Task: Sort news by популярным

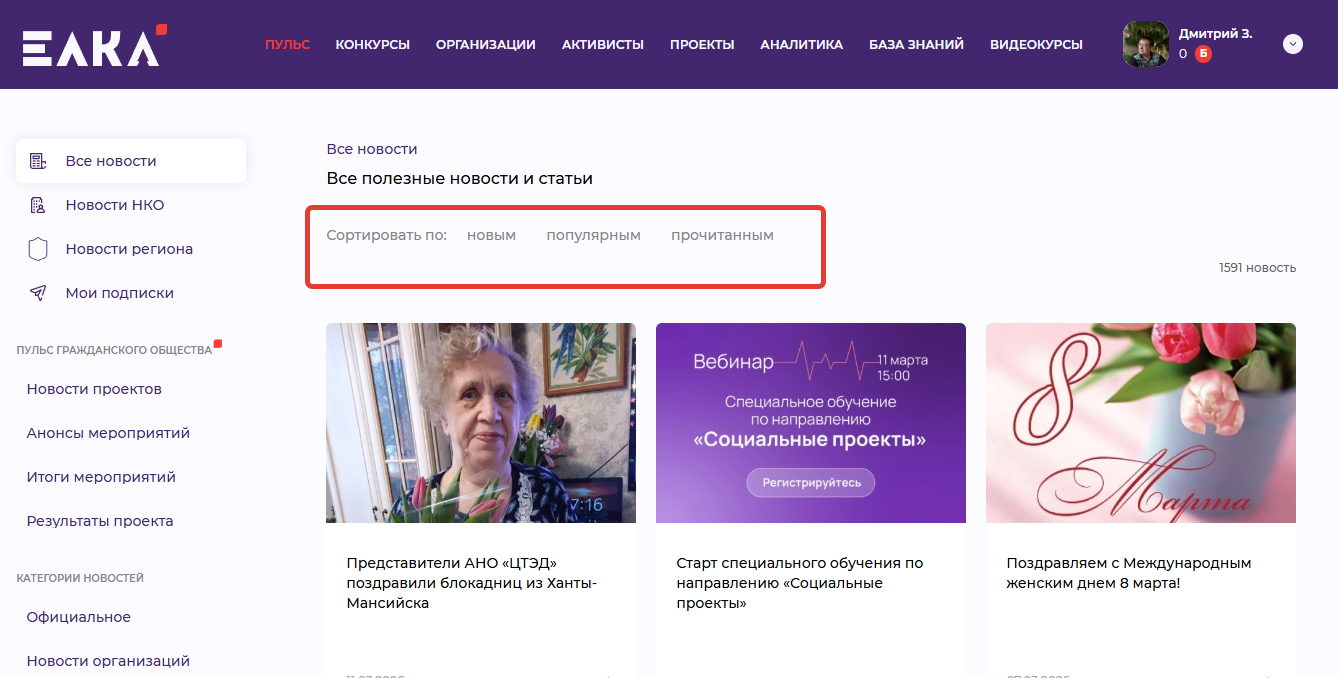Action: pyautogui.click(x=593, y=236)
